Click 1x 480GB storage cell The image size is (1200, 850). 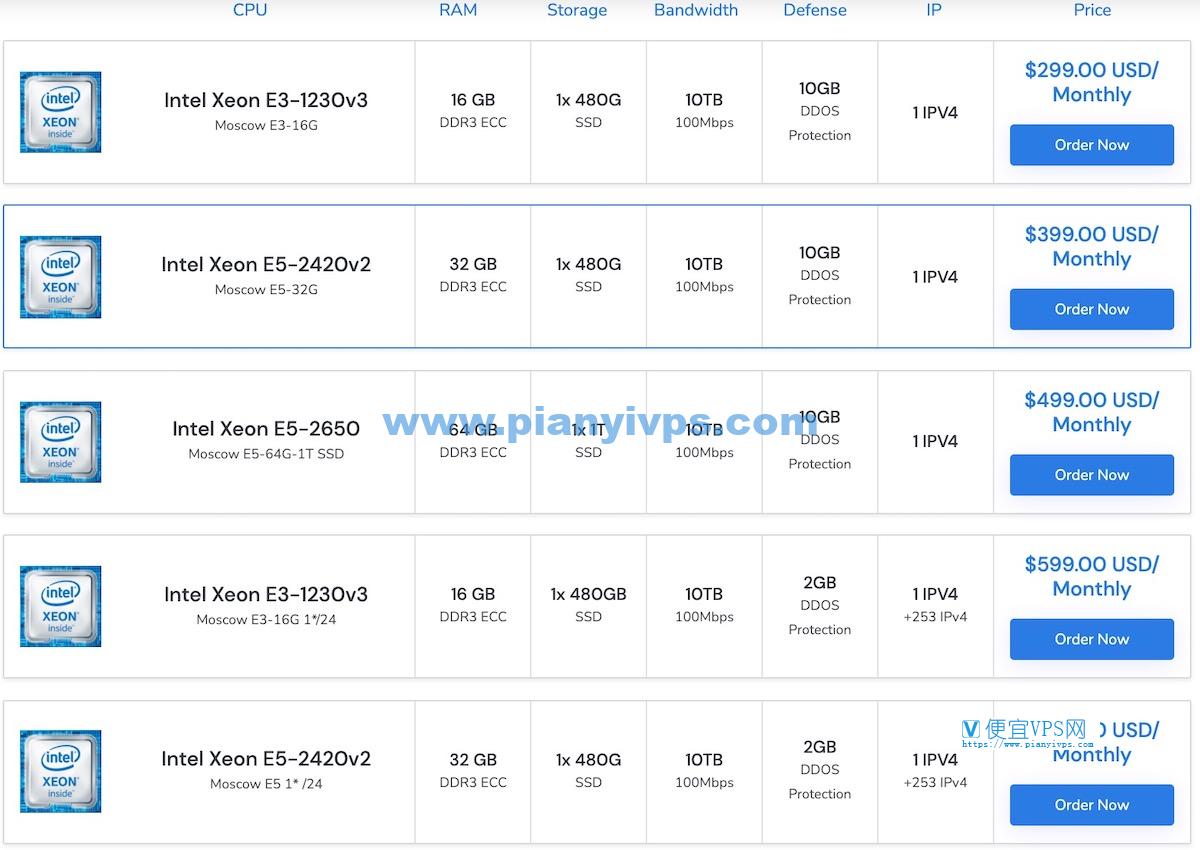click(588, 594)
